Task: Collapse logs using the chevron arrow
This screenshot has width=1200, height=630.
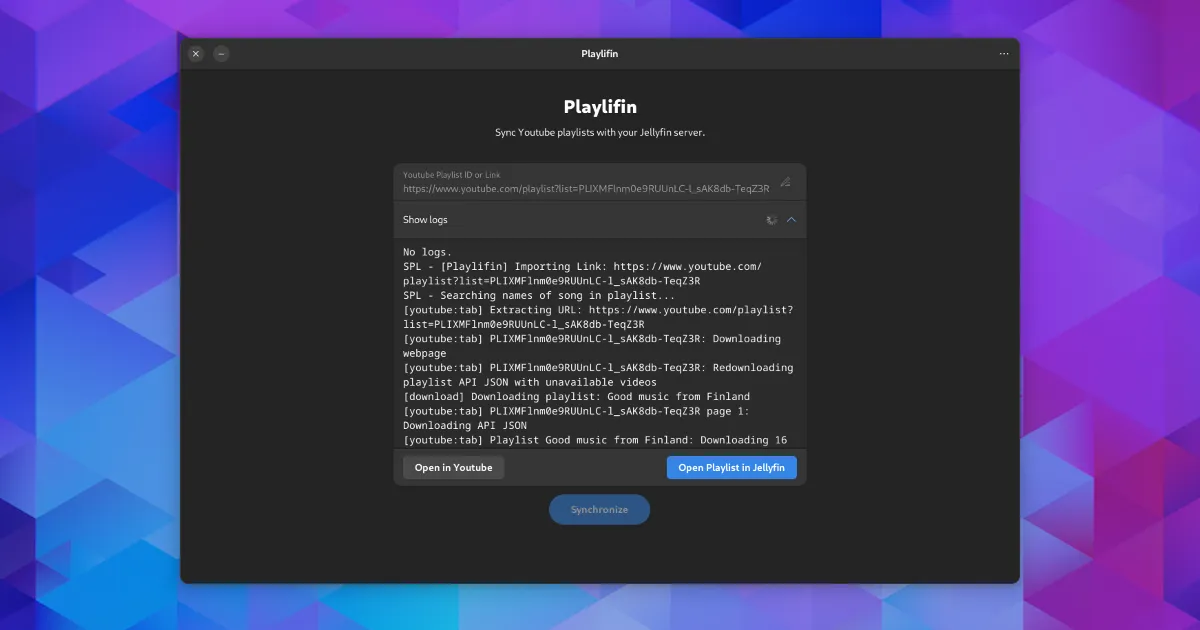Action: point(791,220)
